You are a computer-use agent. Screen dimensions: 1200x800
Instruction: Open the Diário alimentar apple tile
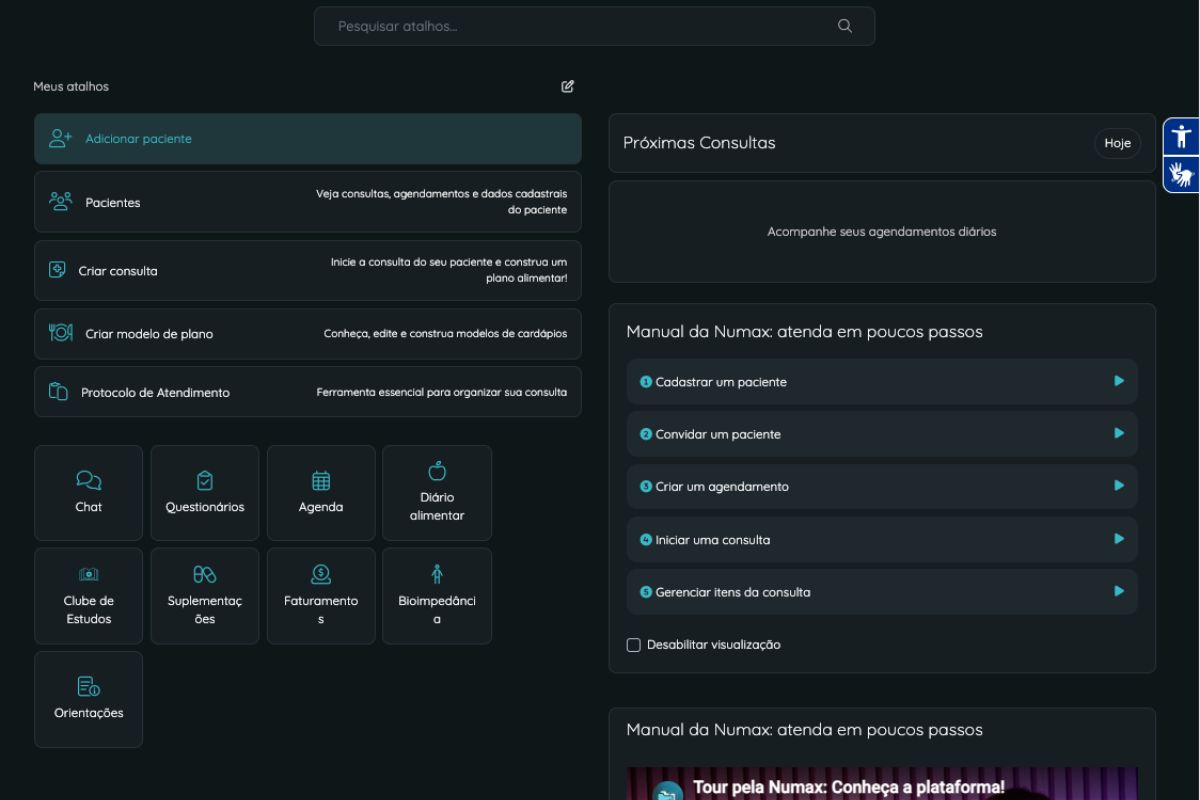437,493
